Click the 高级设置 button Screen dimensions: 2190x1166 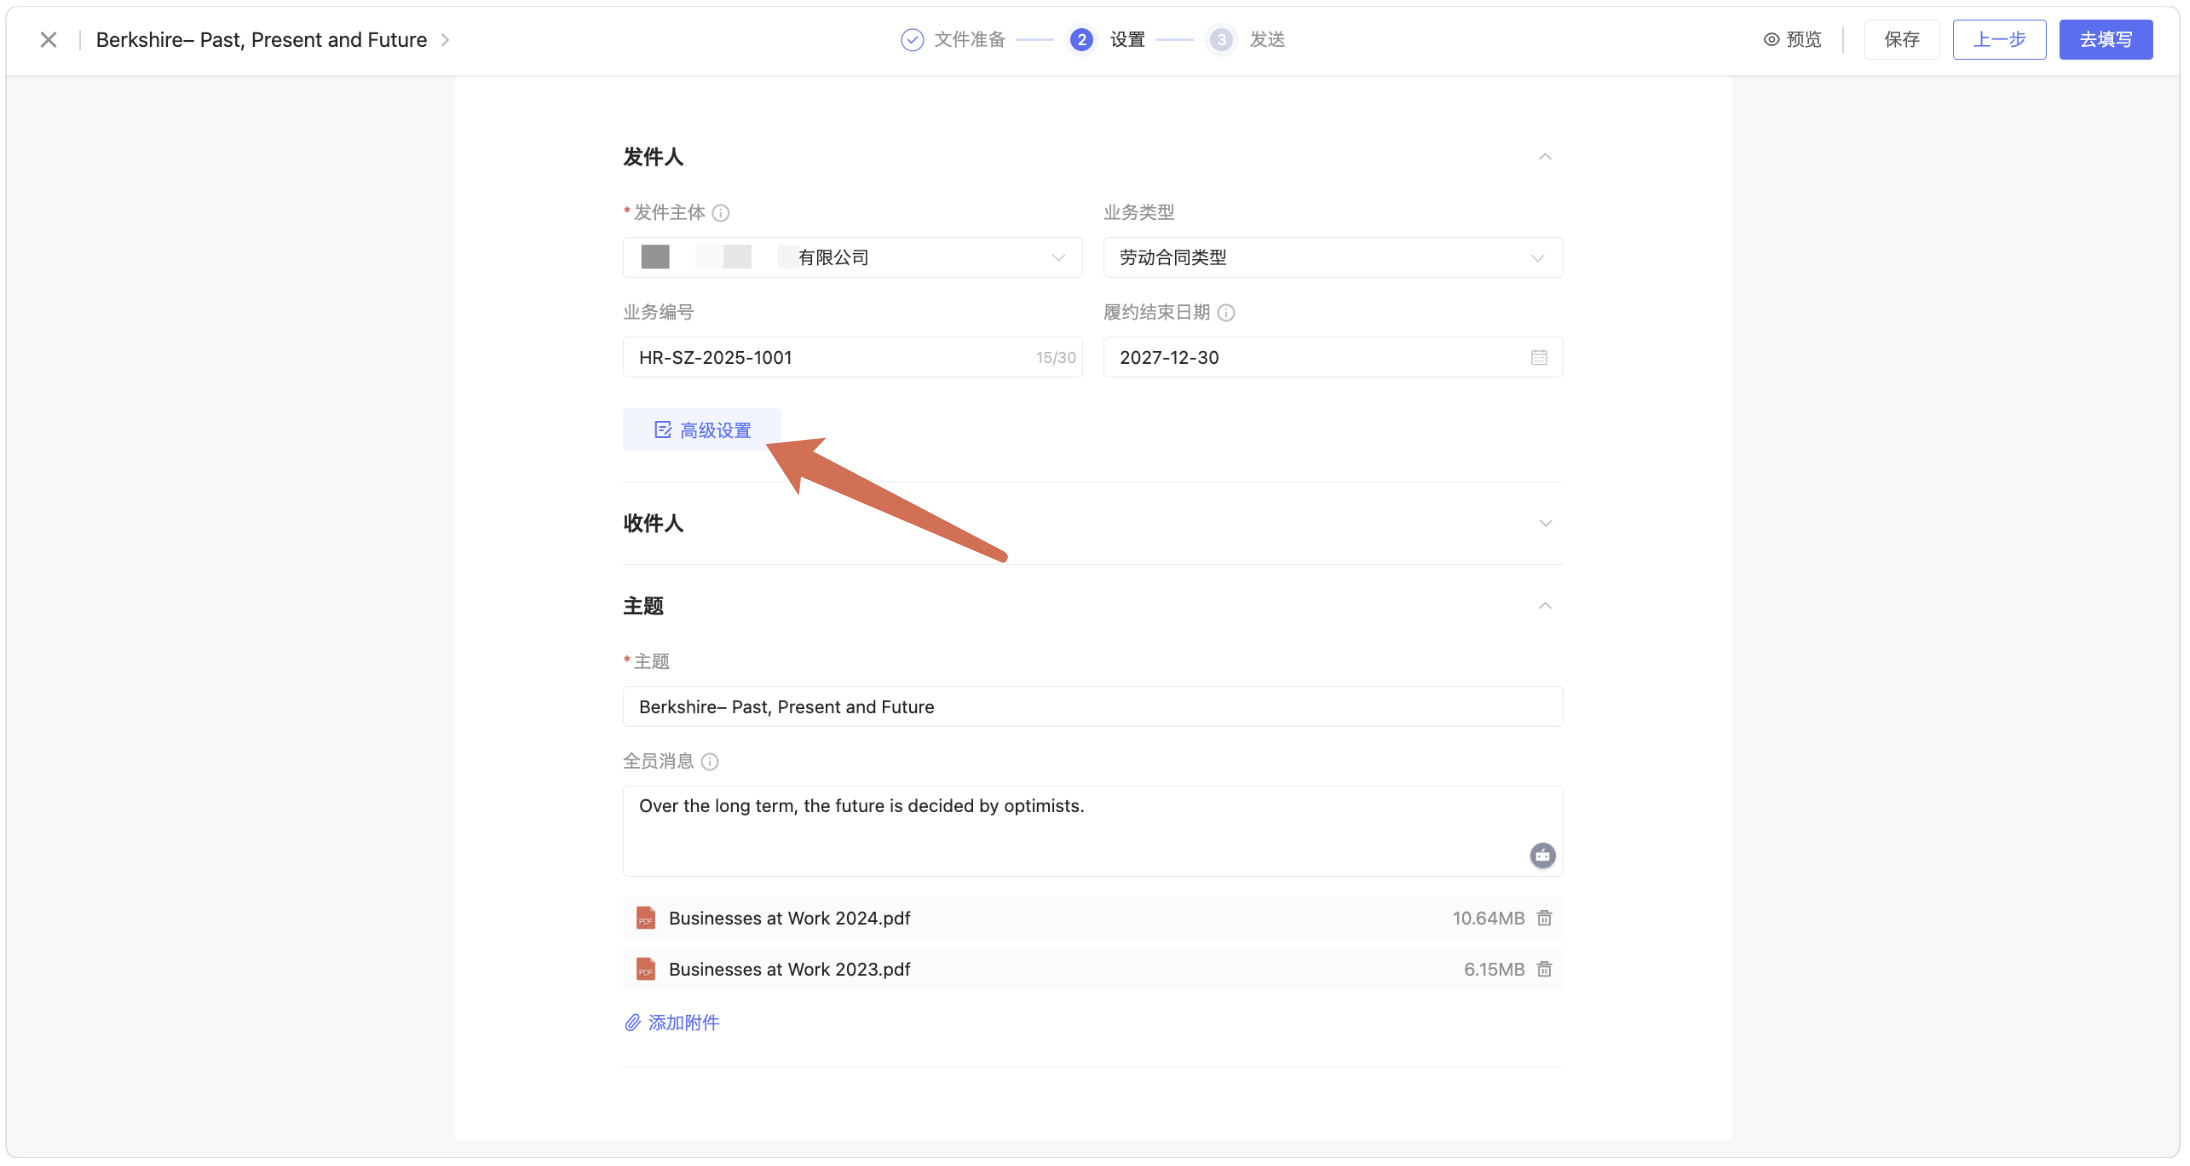pyautogui.click(x=702, y=430)
